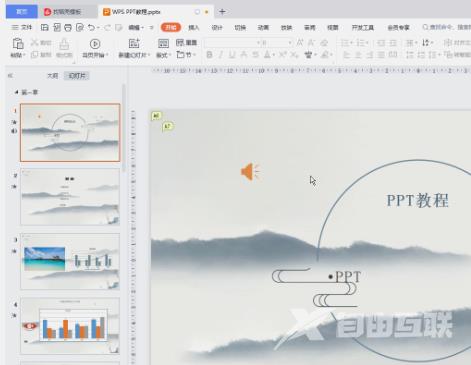
Task: Open the File menu button
Action: [22, 28]
